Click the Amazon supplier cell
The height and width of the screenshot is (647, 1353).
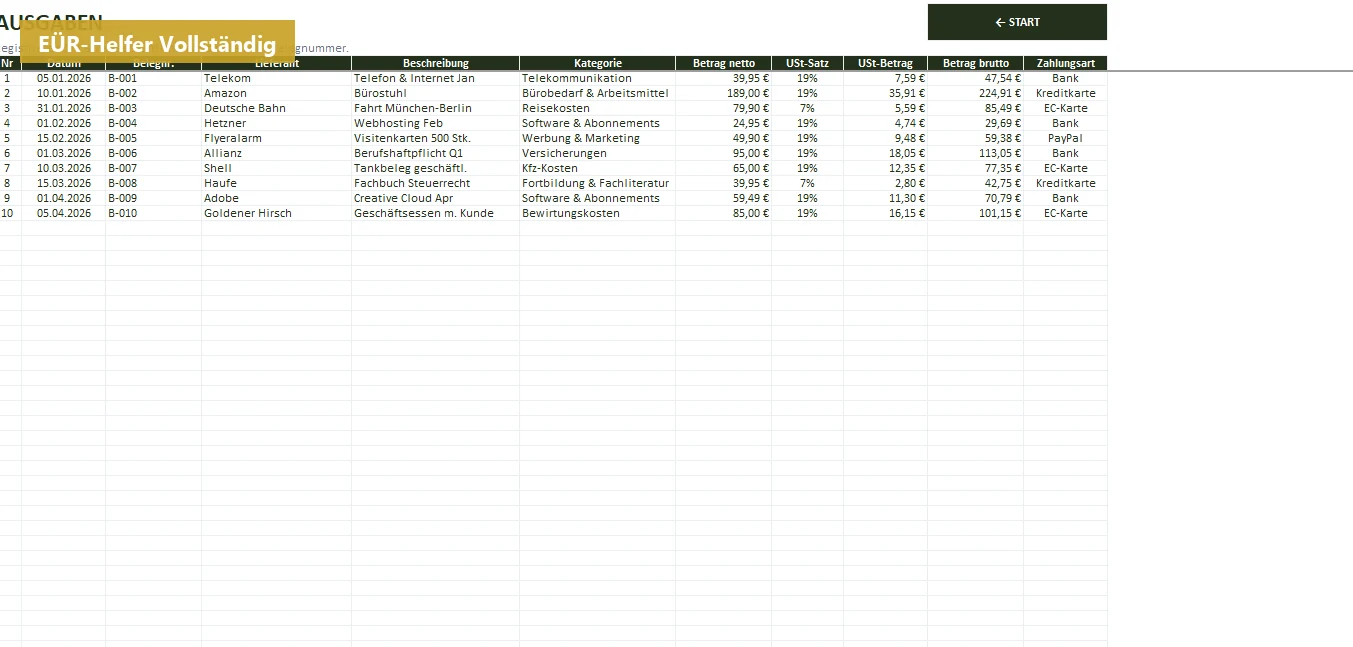pyautogui.click(x=276, y=93)
